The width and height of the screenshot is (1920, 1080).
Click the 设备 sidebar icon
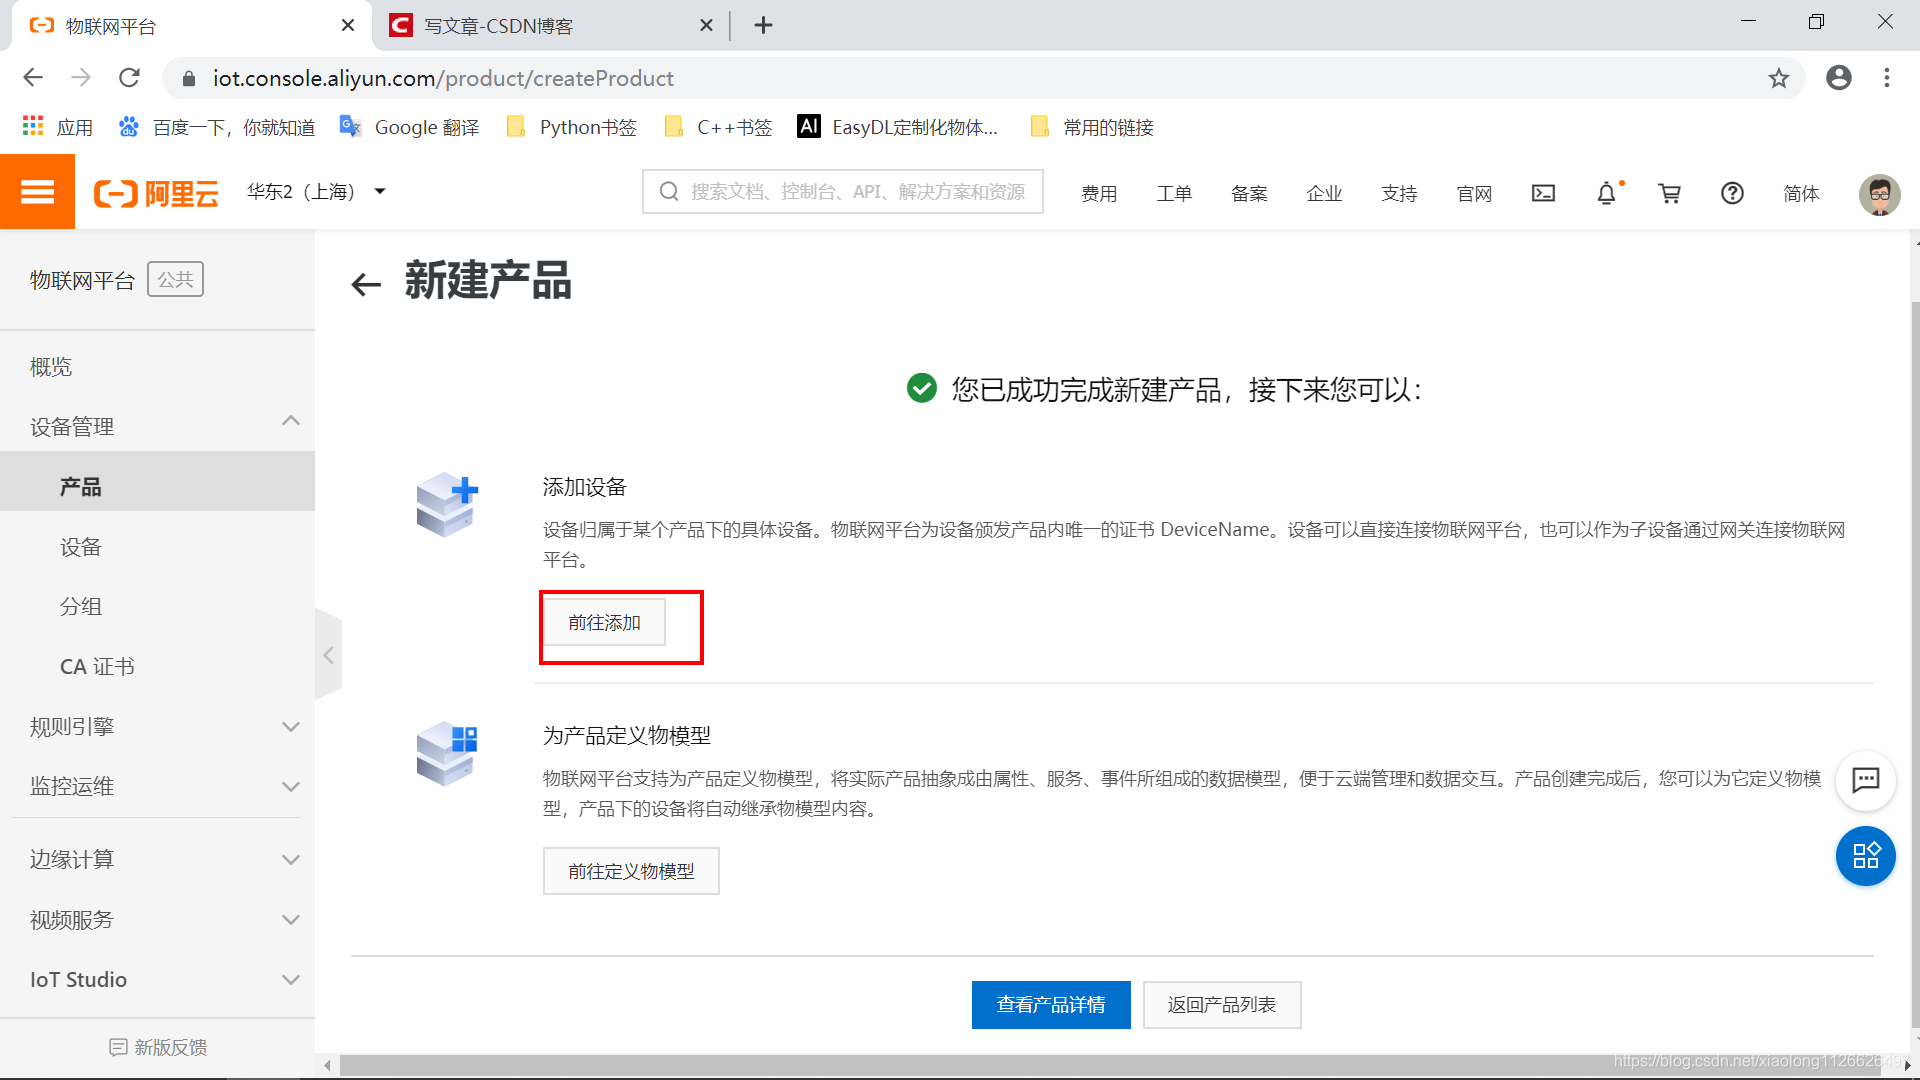tap(82, 546)
